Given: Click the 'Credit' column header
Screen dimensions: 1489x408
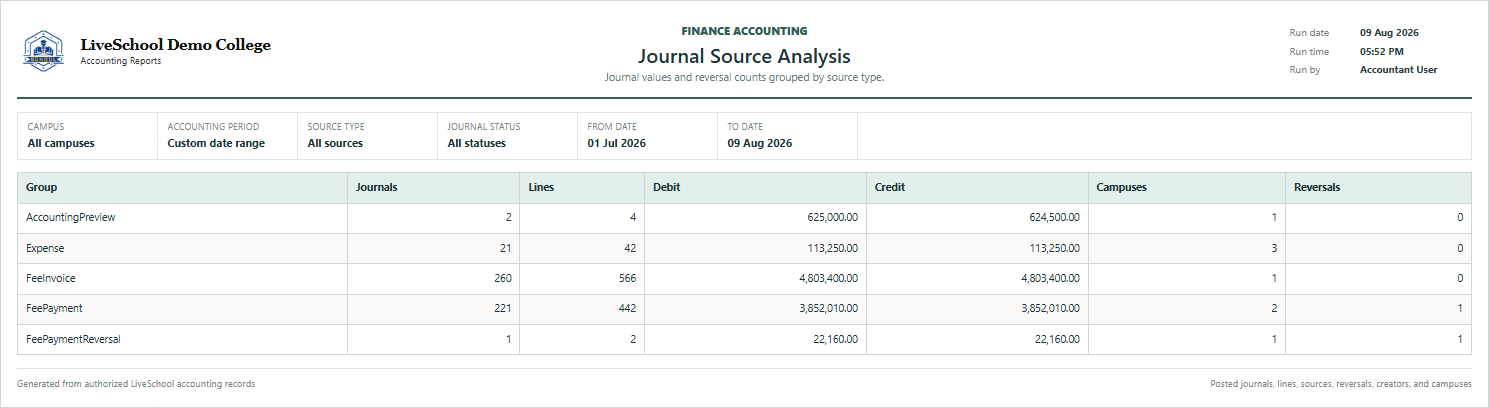Looking at the screenshot, I should [977, 188].
